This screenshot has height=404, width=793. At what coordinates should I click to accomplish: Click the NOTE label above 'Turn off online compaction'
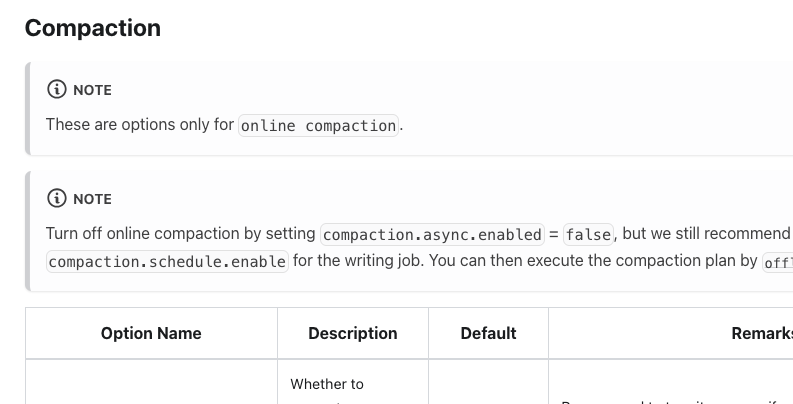93,199
